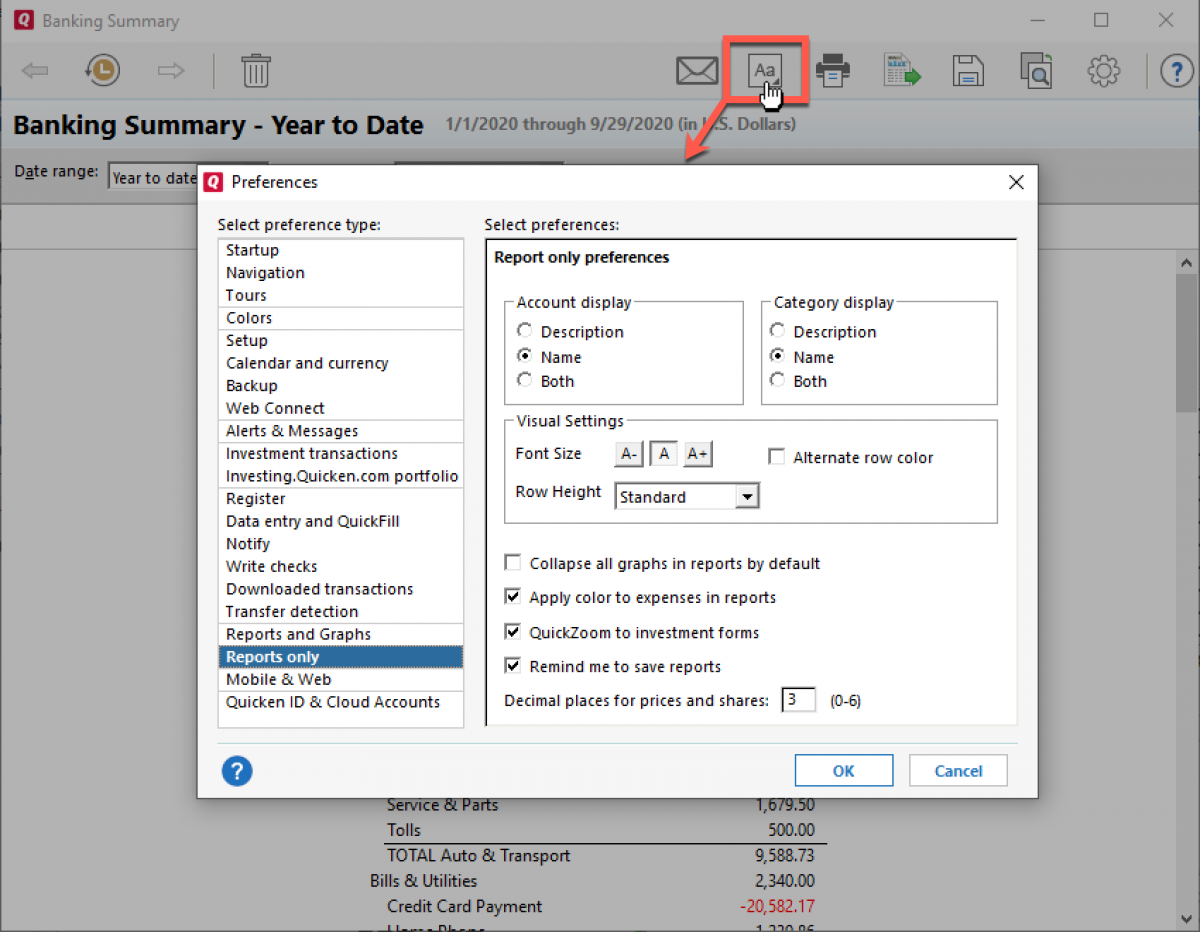Save the report with the floppy disk icon
The image size is (1200, 932).
[968, 71]
